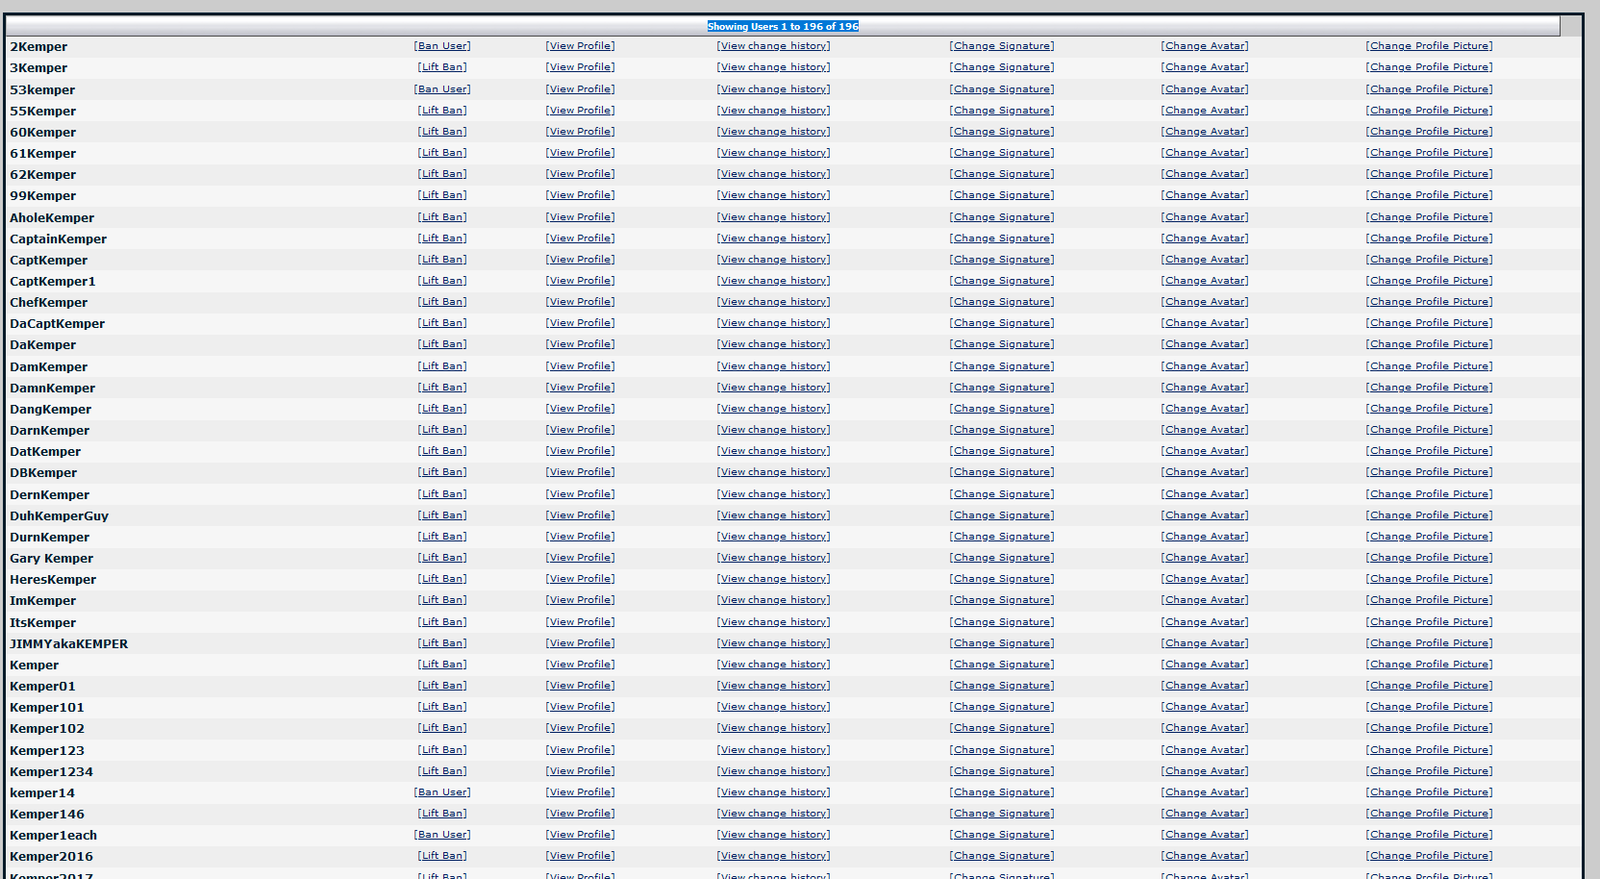Change profile picture for 99Kemper
The height and width of the screenshot is (879, 1600).
(x=1429, y=195)
